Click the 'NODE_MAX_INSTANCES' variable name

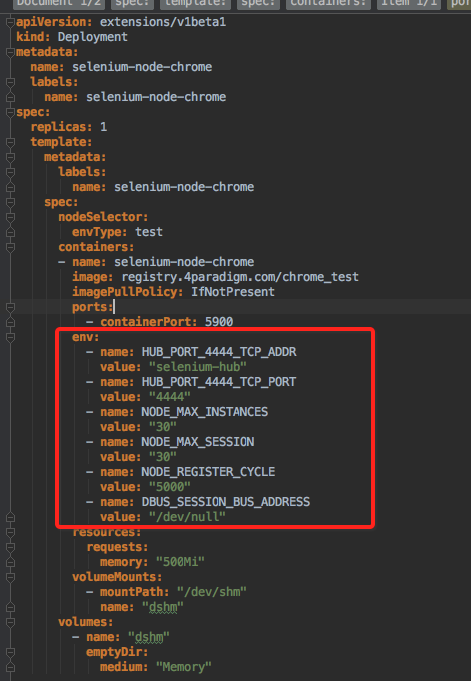pos(205,412)
